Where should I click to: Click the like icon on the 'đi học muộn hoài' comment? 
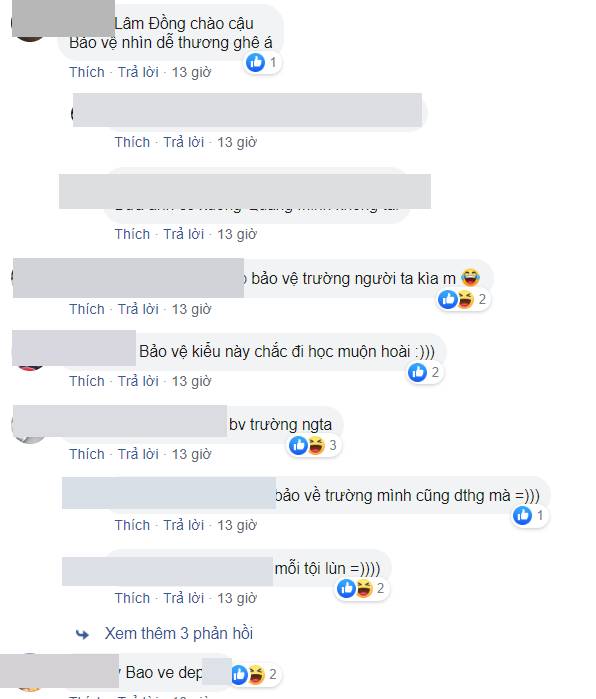(418, 372)
